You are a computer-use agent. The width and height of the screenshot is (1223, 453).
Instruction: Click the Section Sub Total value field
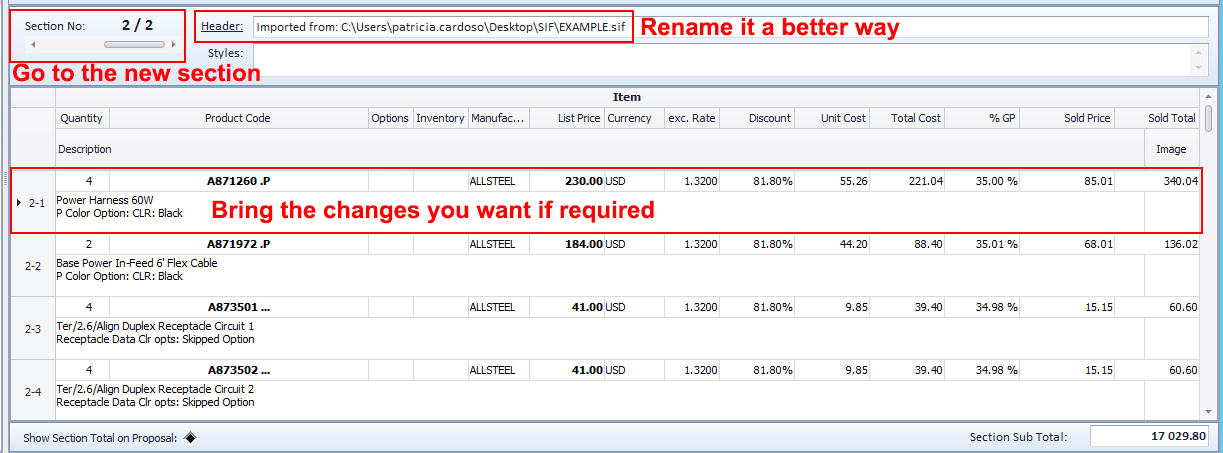(1150, 437)
